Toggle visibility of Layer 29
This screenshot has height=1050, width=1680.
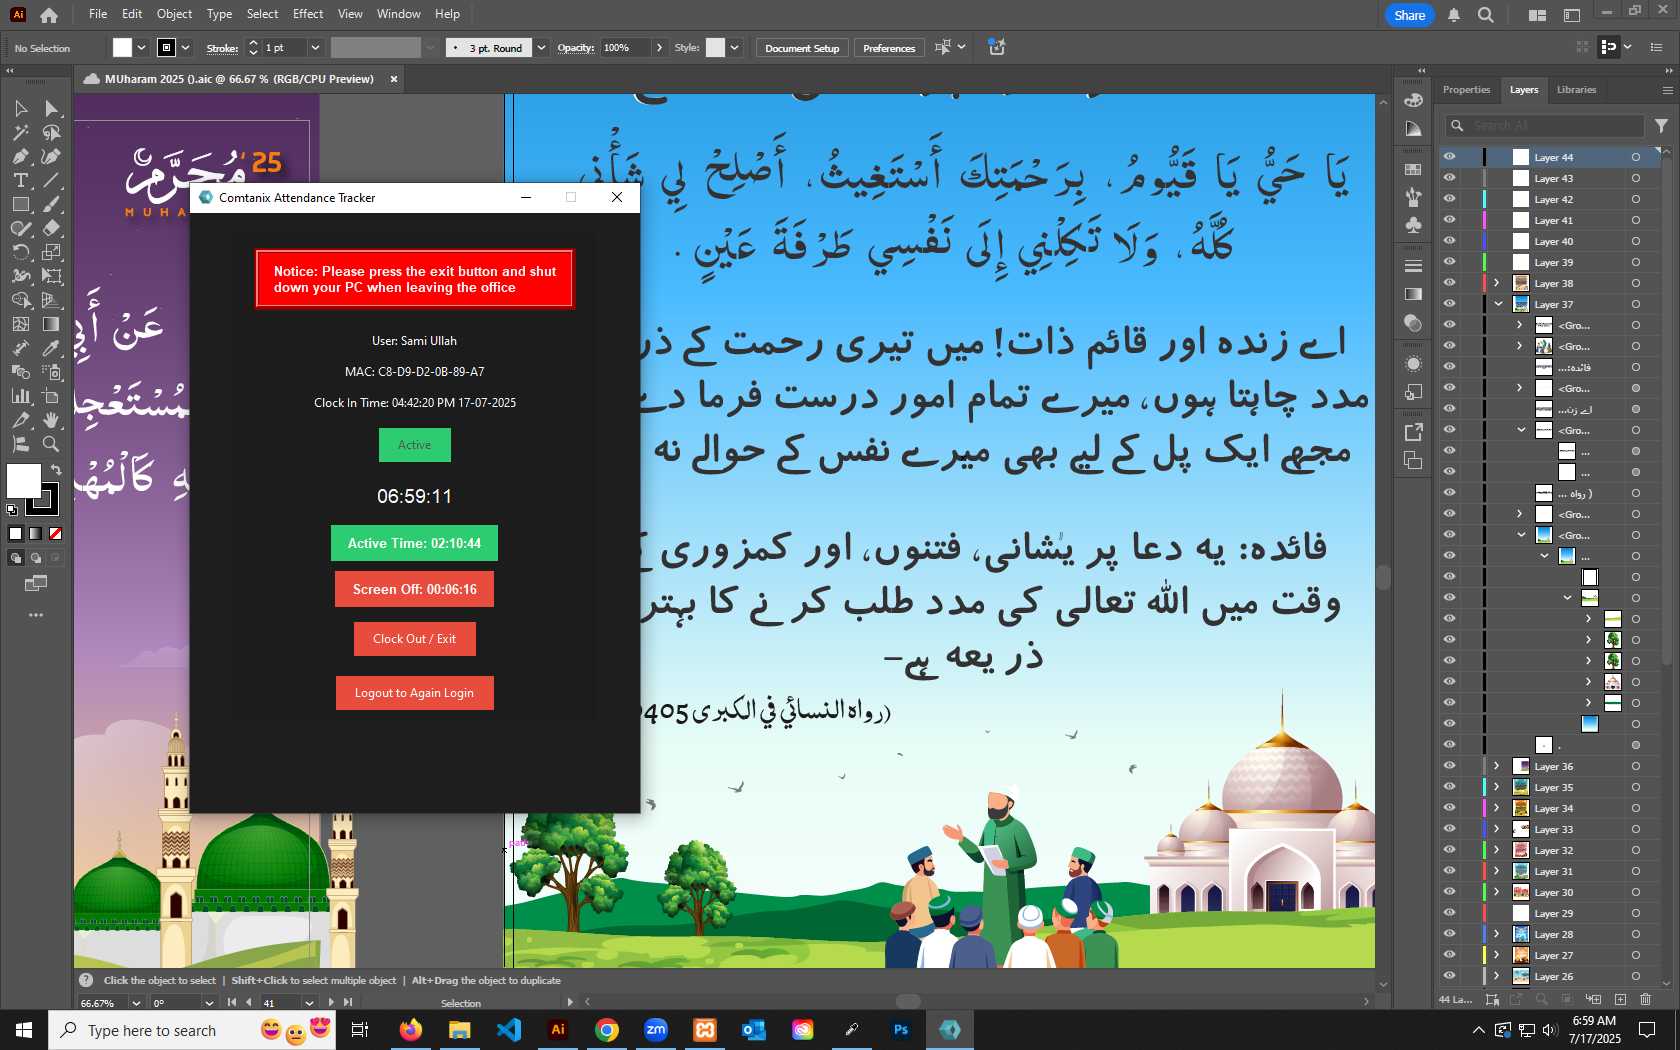click(1449, 913)
